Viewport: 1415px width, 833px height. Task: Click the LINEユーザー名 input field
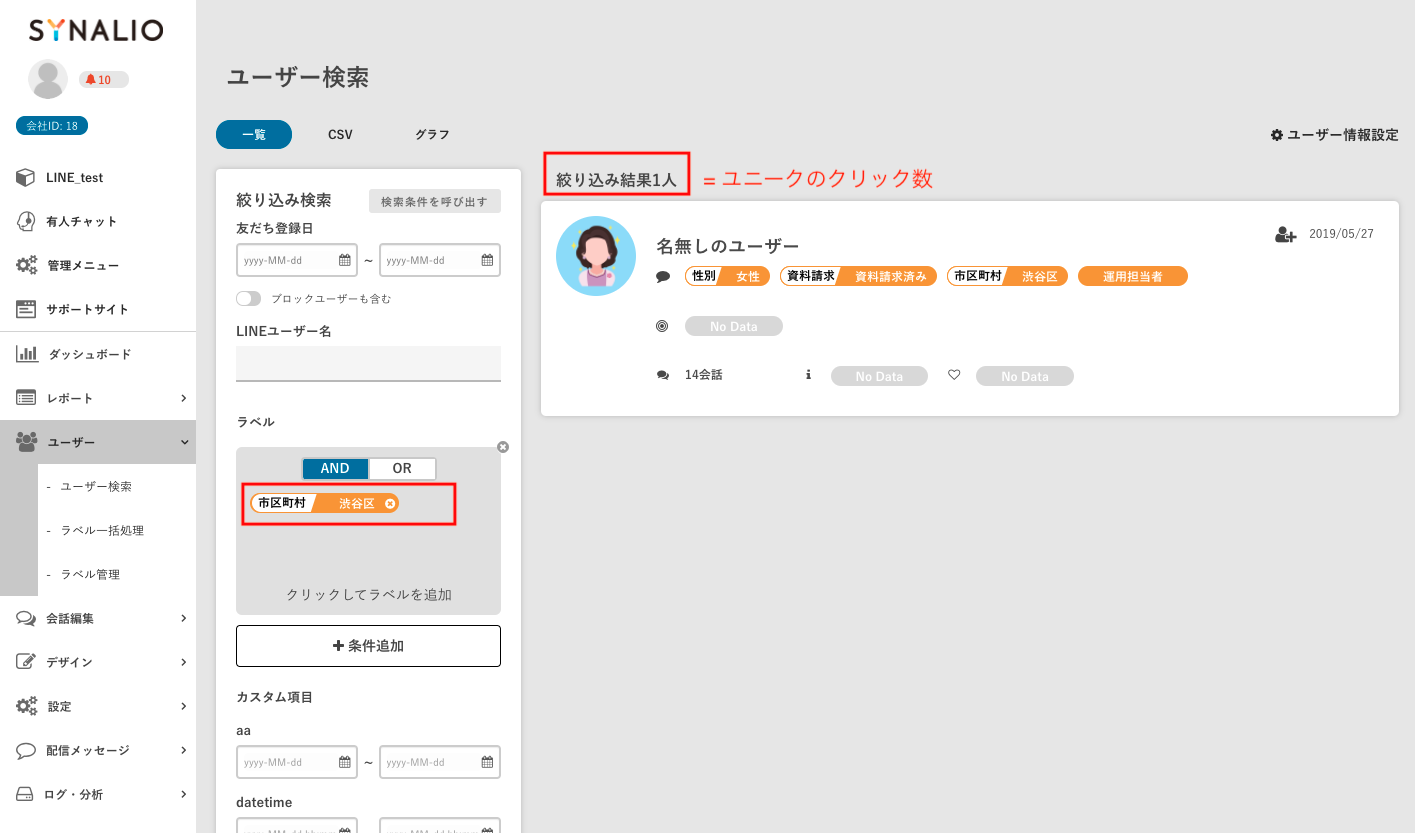pos(368,363)
